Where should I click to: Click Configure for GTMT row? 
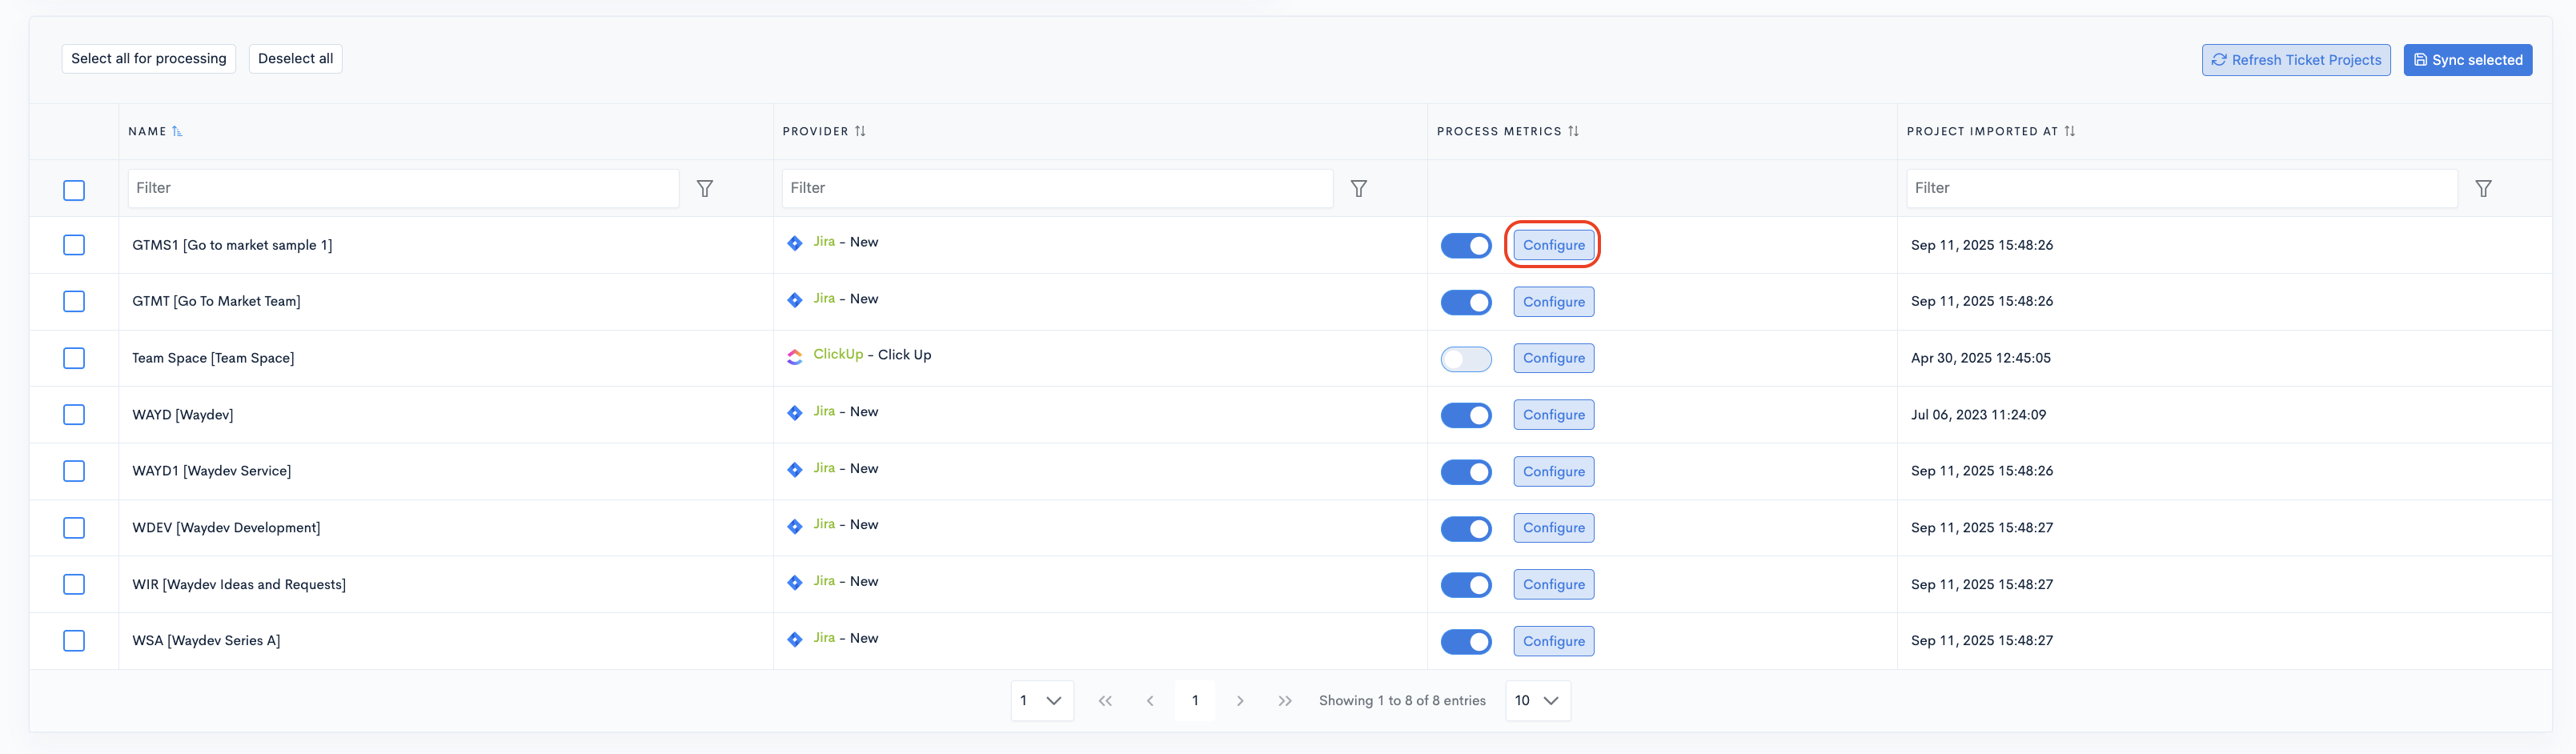click(x=1553, y=302)
